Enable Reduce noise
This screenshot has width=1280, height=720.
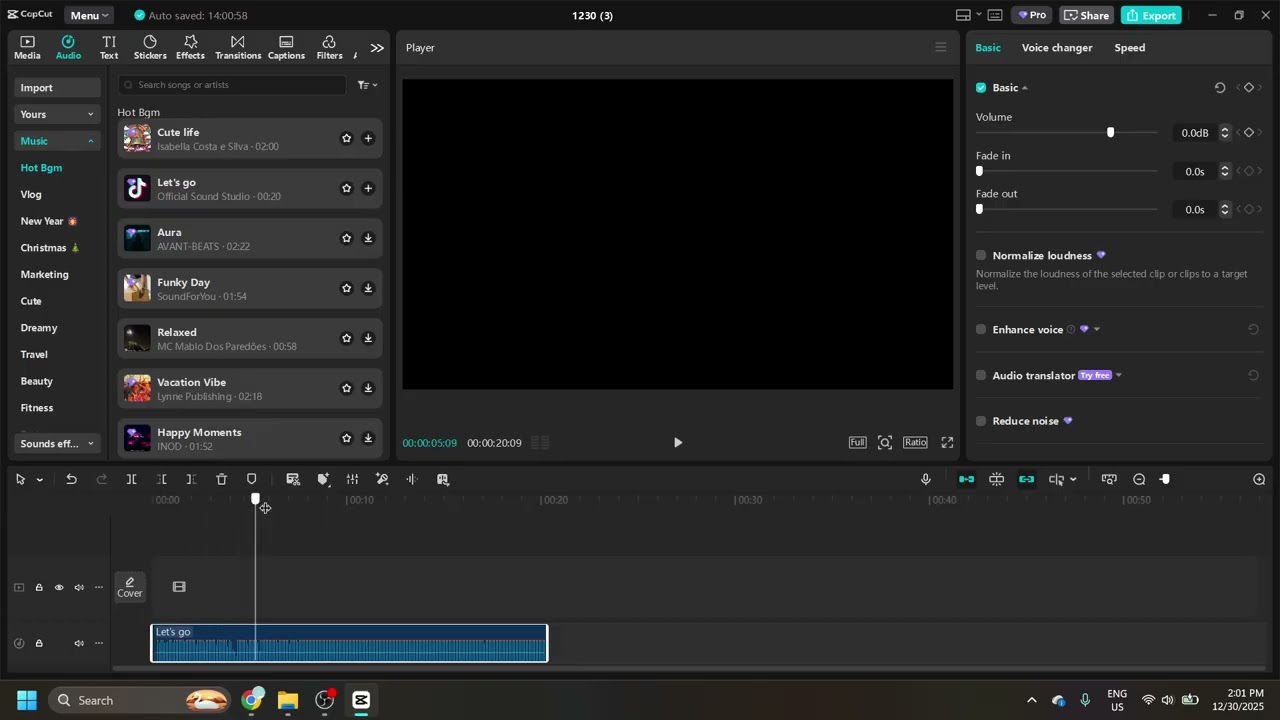tap(981, 421)
